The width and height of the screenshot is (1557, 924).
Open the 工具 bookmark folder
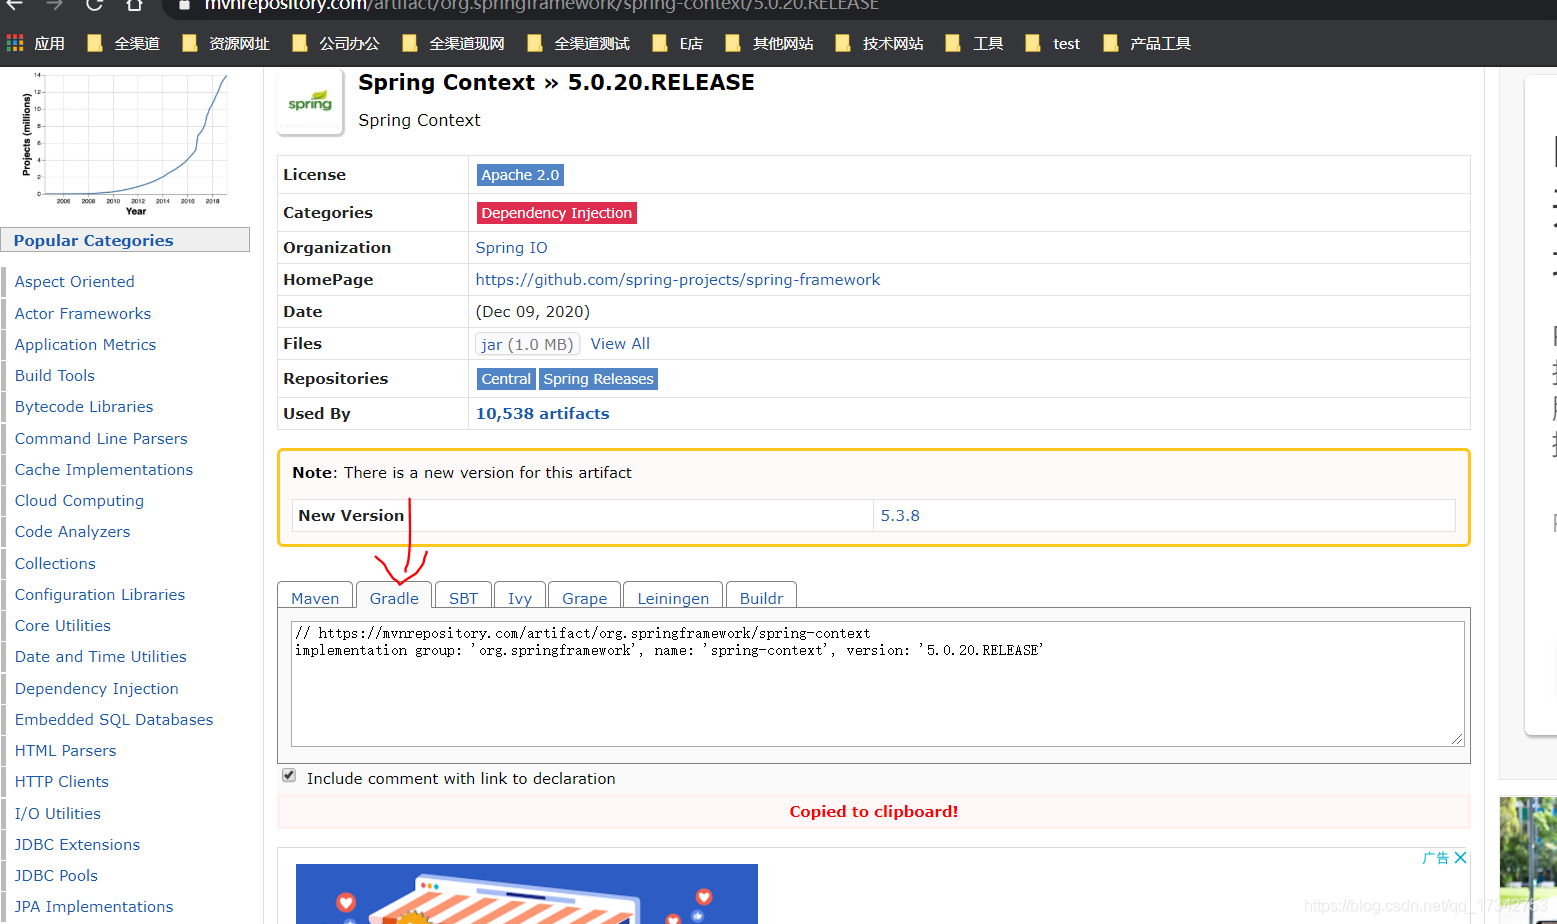click(x=974, y=43)
